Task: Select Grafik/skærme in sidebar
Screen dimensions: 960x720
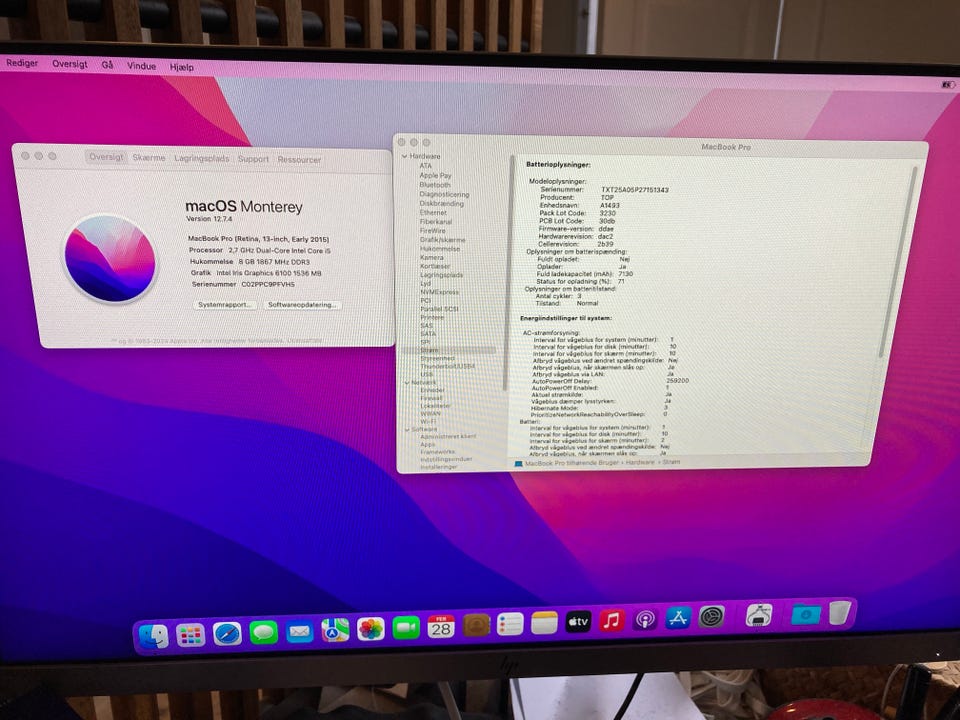Action: (x=443, y=240)
